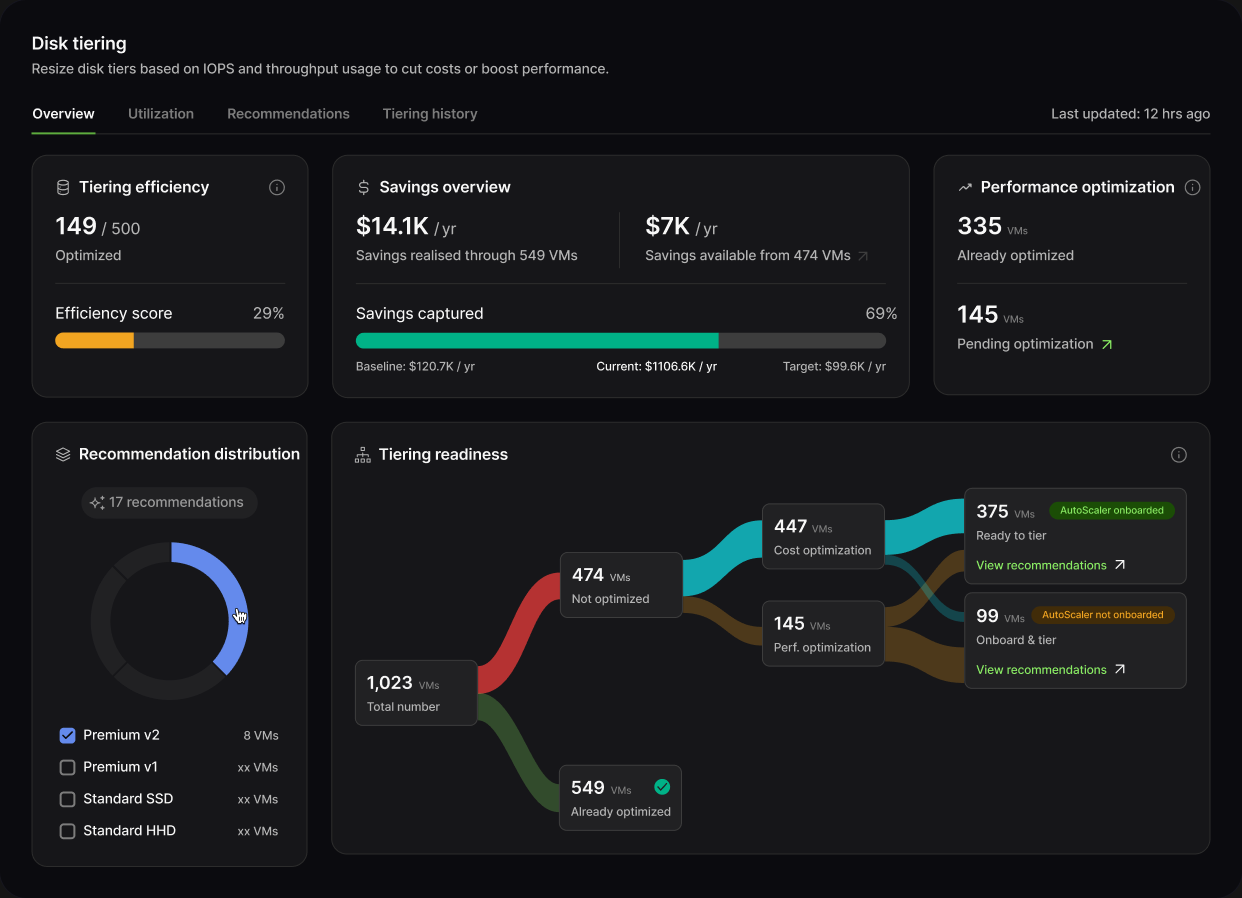This screenshot has height=898, width=1242.
Task: Click the Last updated: 12 hrs ago text
Action: coord(1130,114)
